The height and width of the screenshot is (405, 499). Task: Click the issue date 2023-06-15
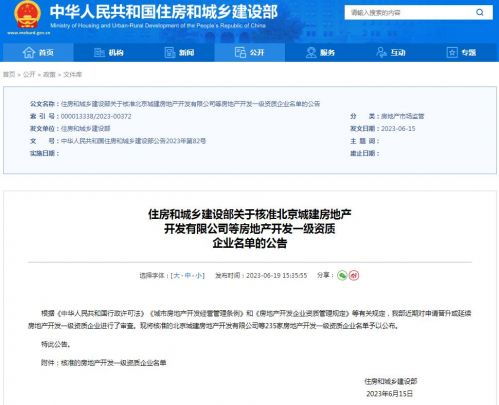(398, 129)
